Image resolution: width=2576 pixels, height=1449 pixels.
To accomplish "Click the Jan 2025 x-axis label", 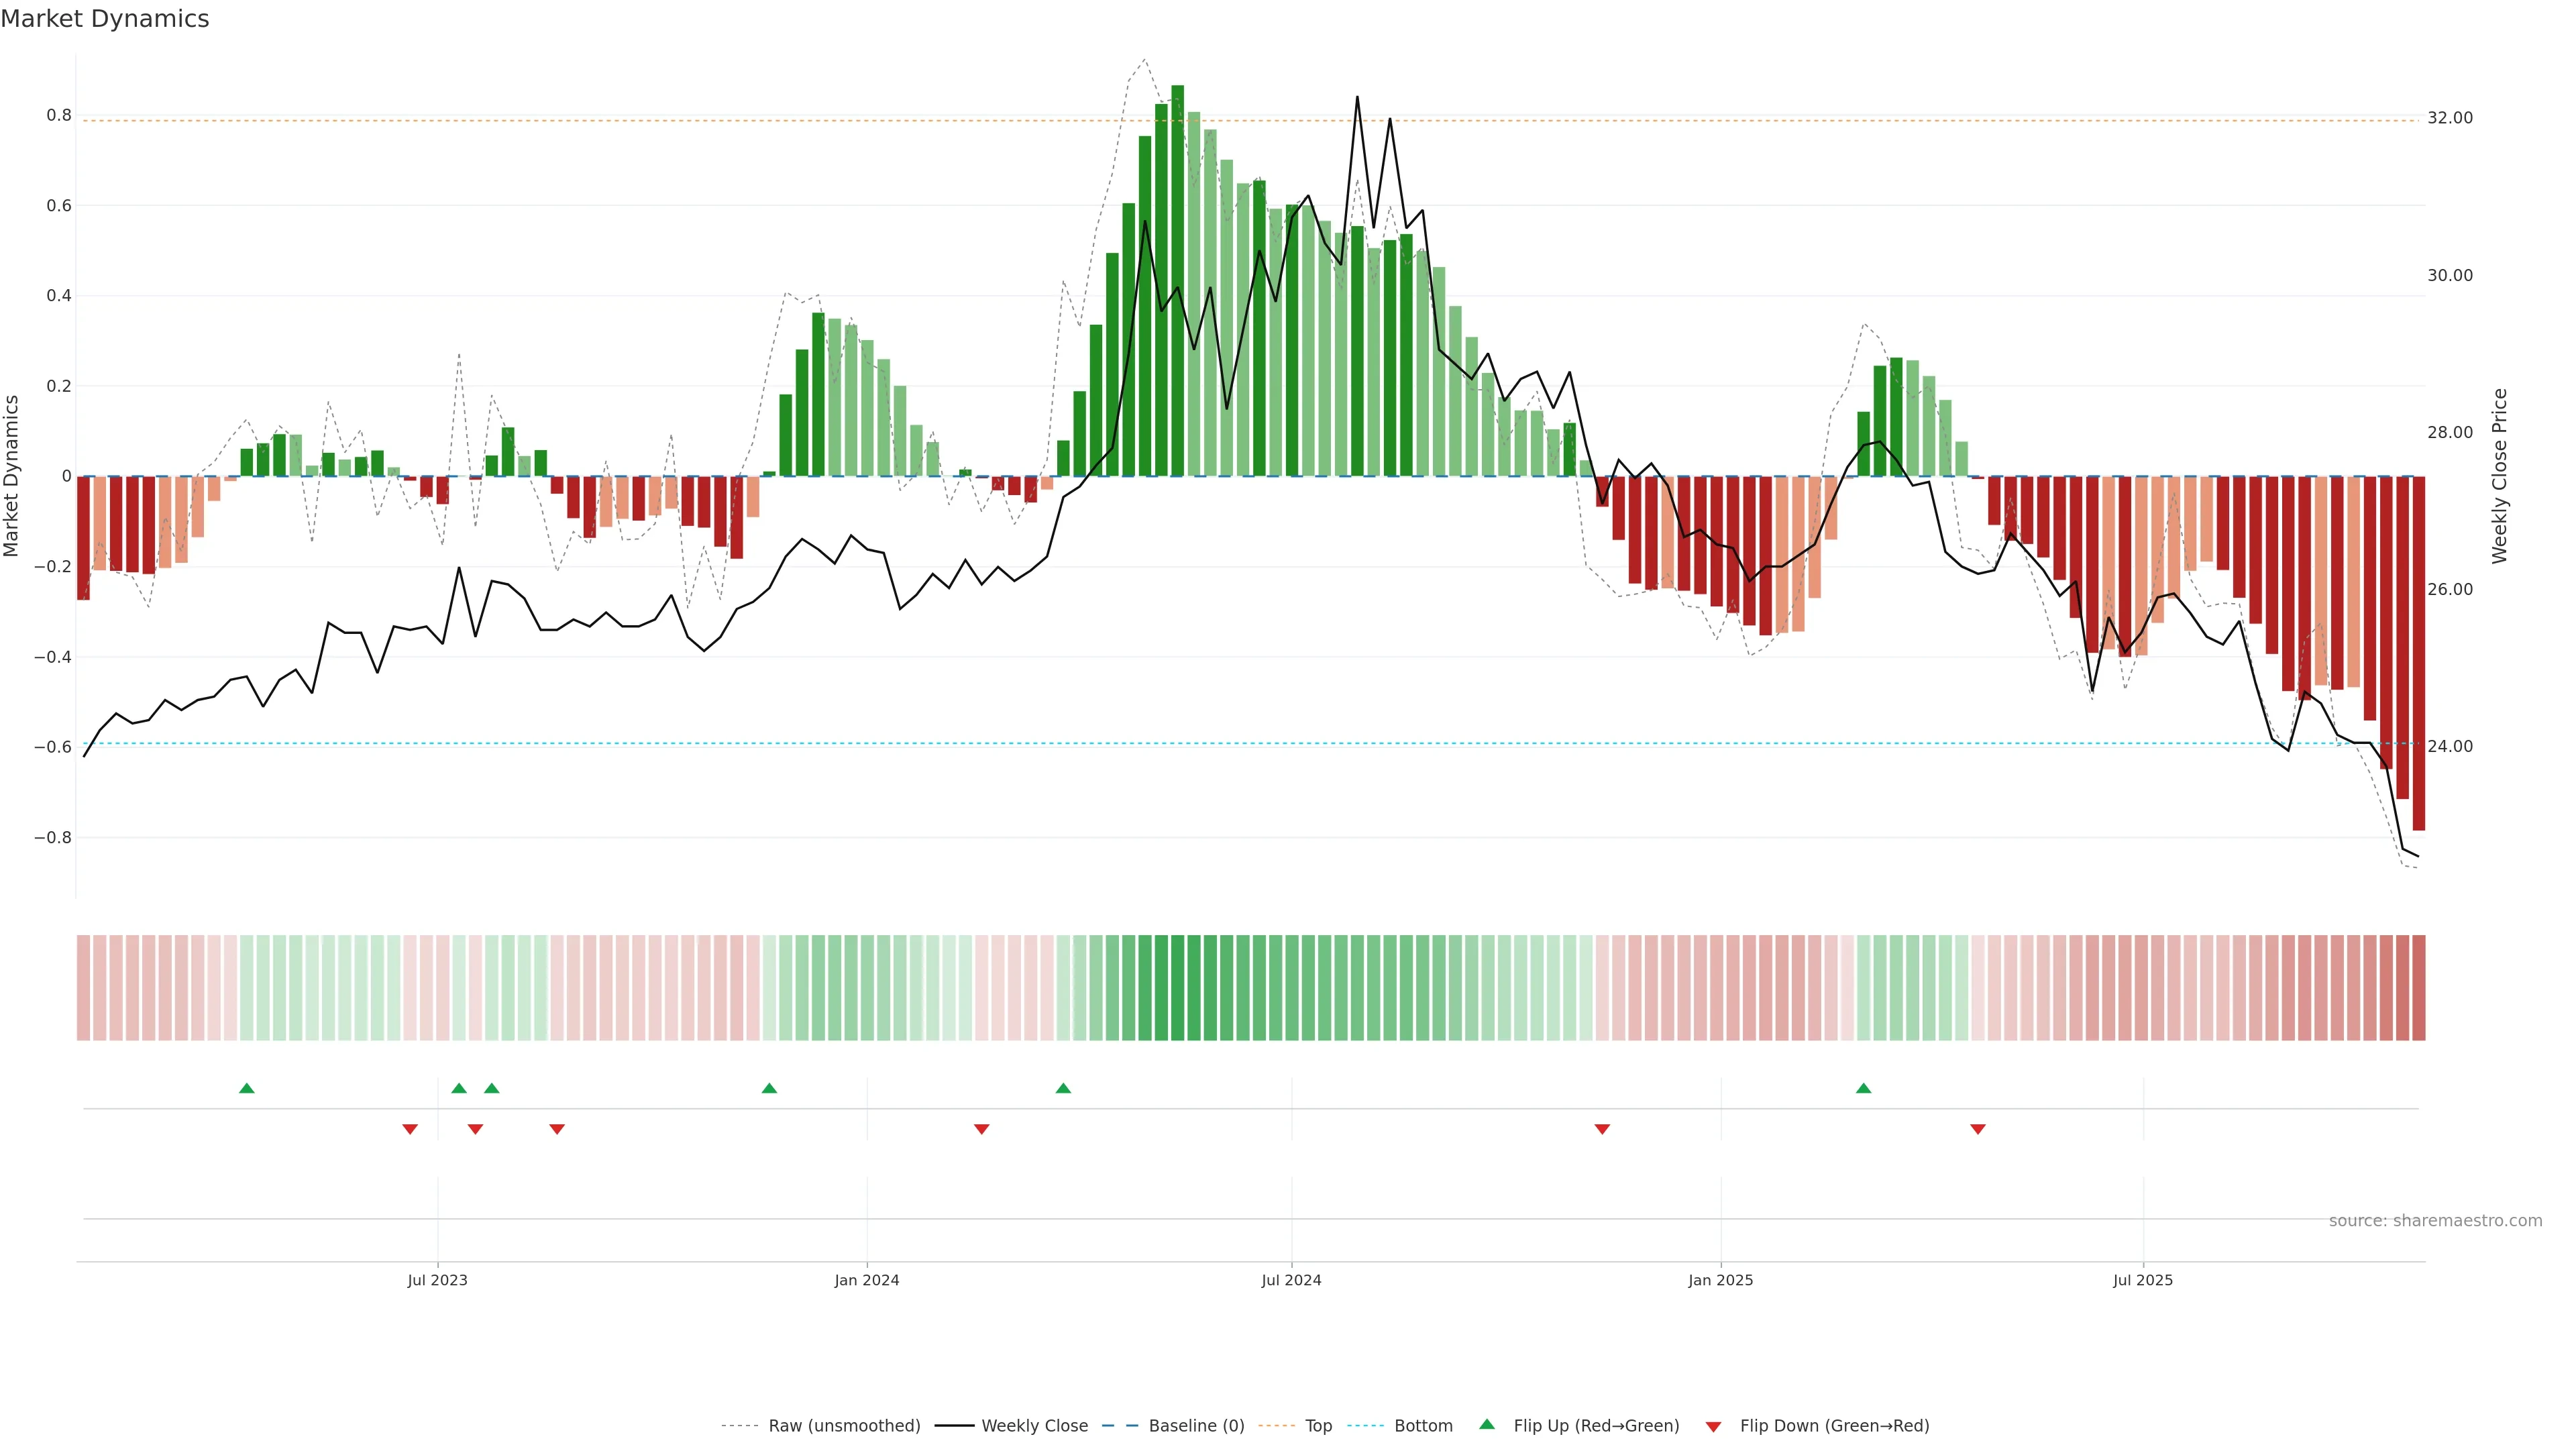I will (x=1720, y=1280).
